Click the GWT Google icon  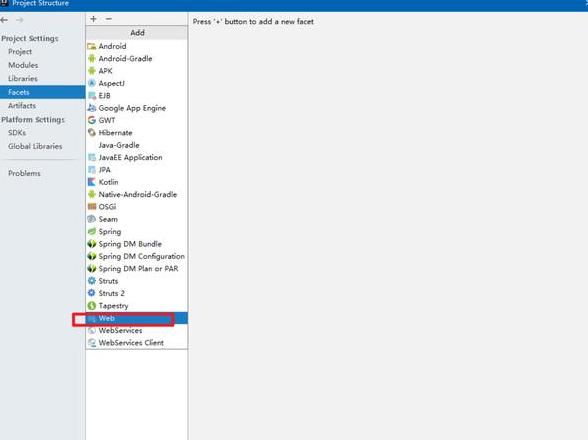92,120
